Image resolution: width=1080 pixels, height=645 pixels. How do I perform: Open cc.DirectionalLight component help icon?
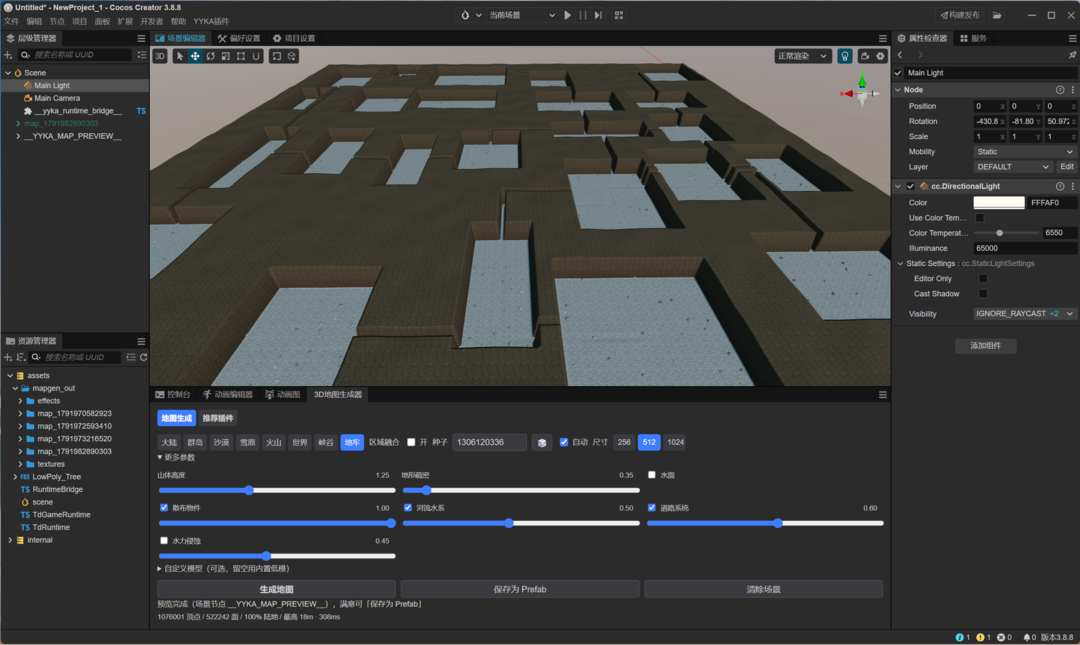(1060, 186)
